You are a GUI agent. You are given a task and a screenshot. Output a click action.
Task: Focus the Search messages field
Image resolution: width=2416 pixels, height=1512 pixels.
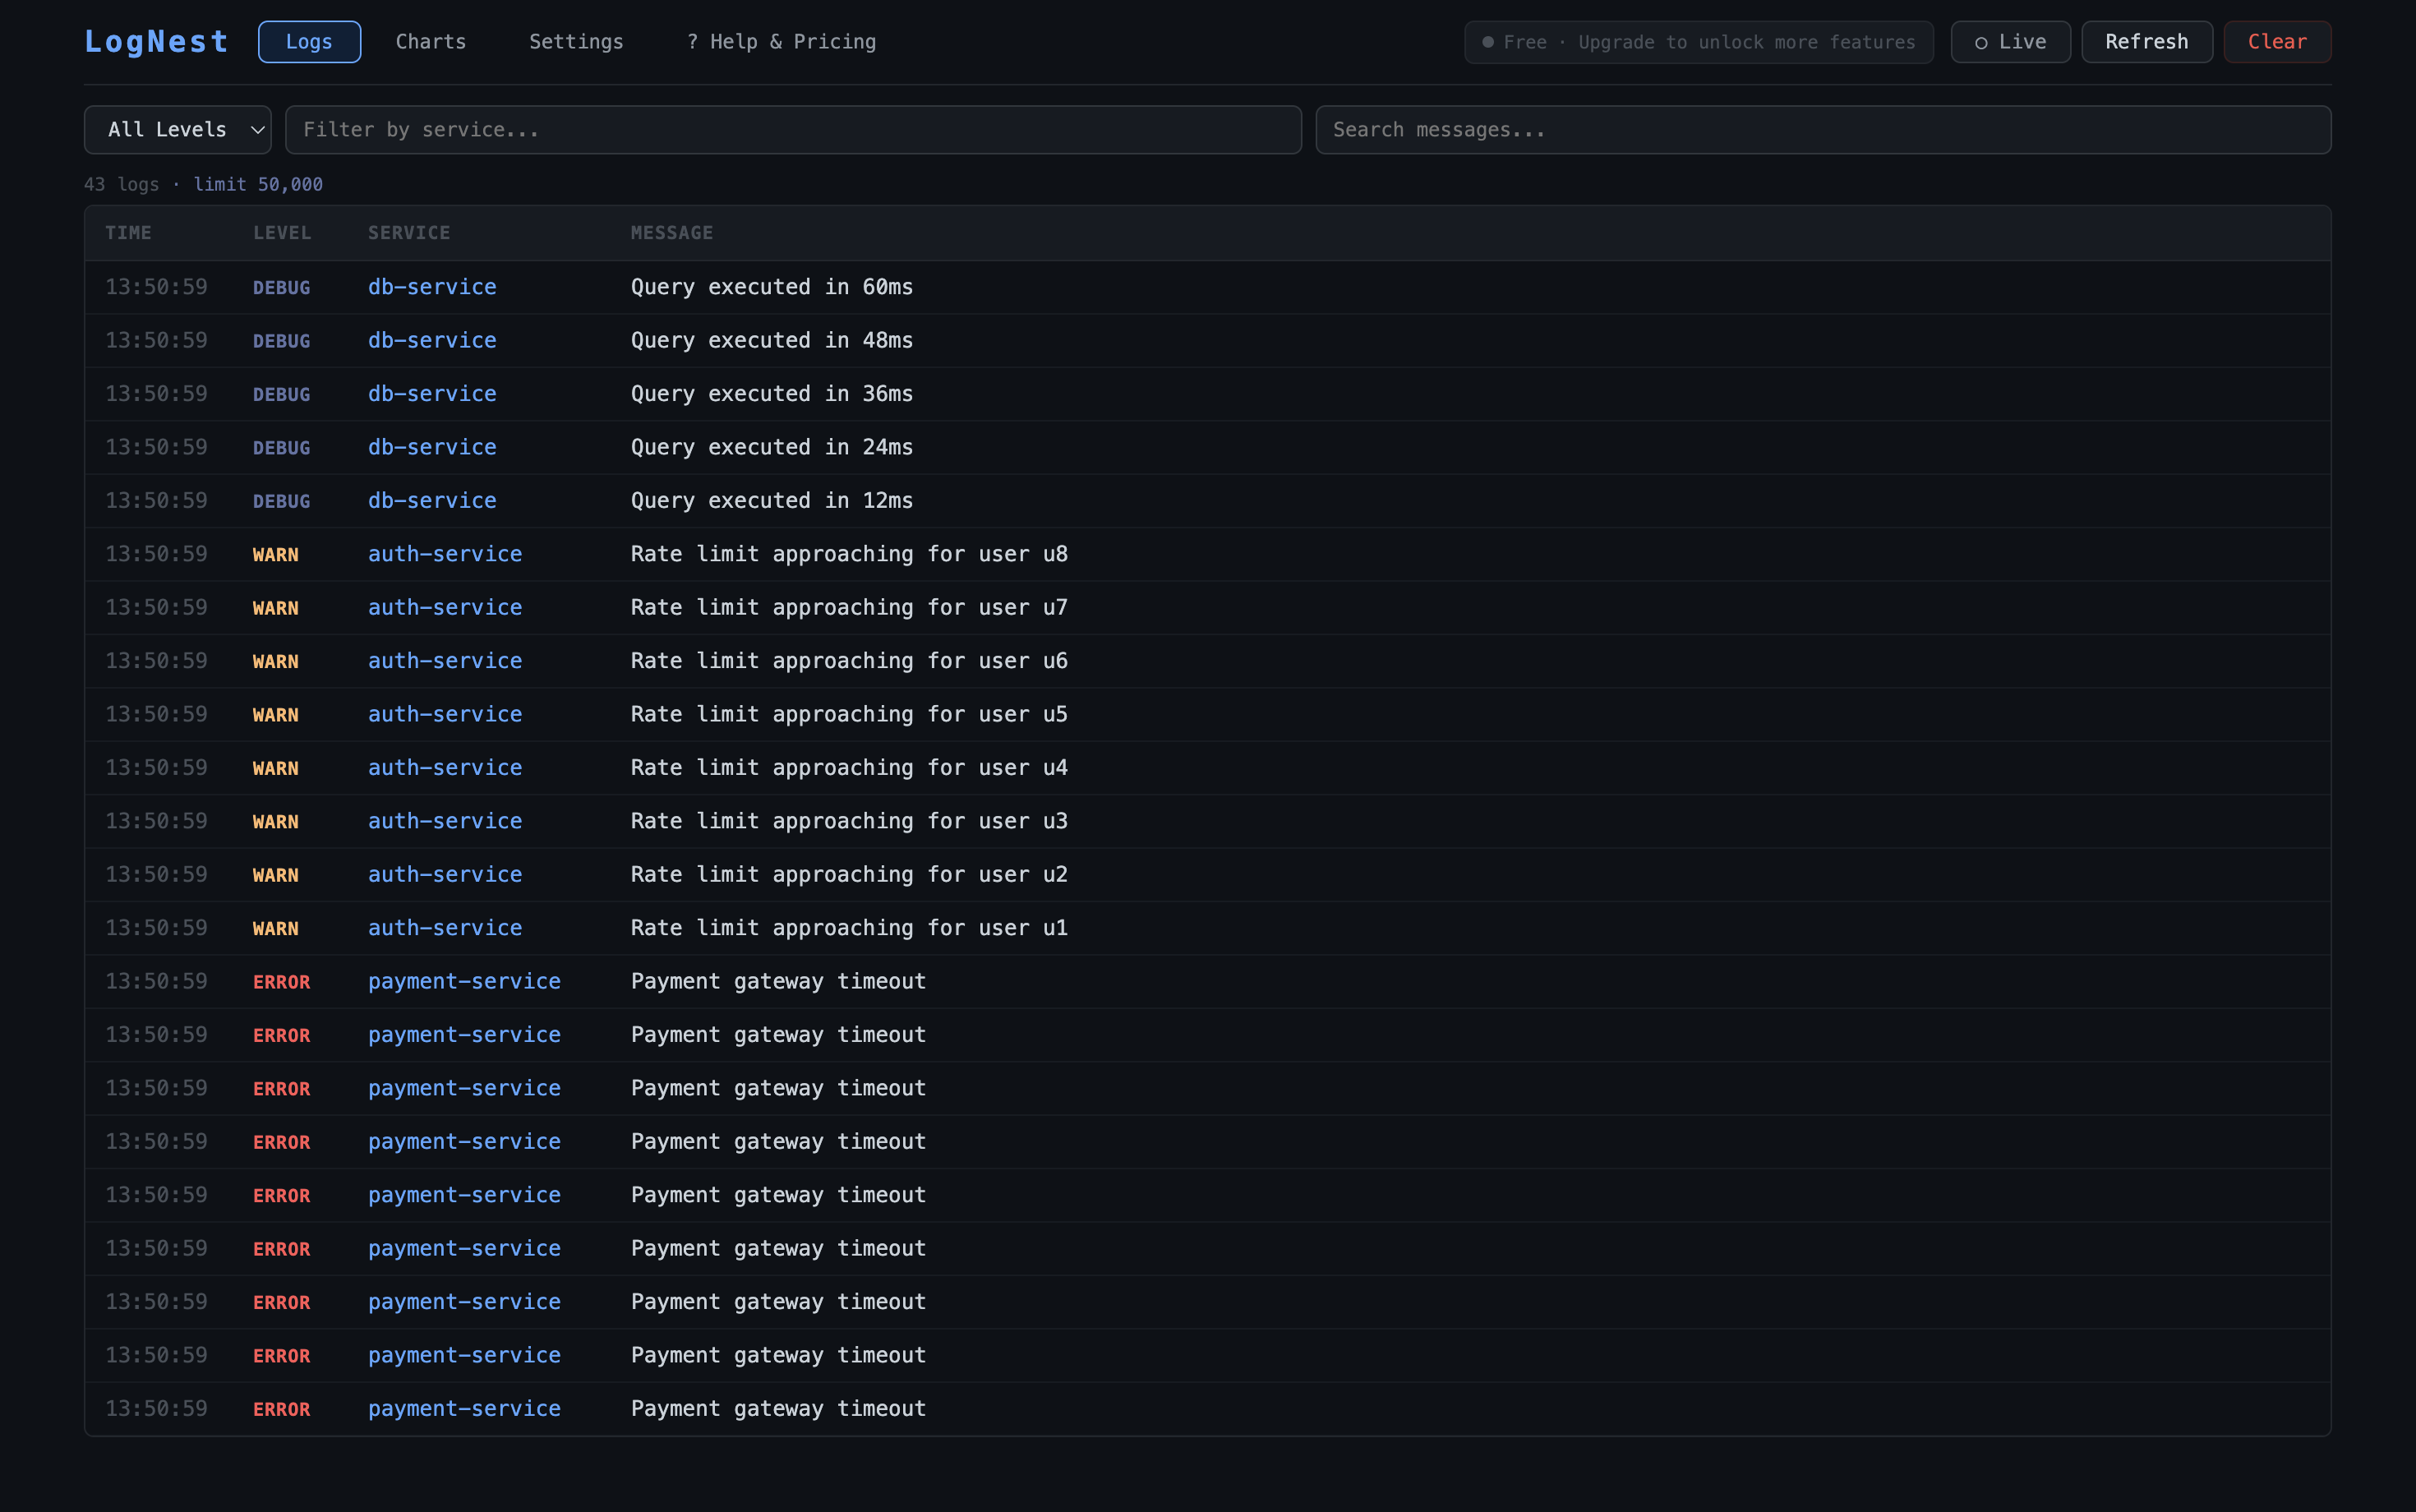coord(1823,130)
